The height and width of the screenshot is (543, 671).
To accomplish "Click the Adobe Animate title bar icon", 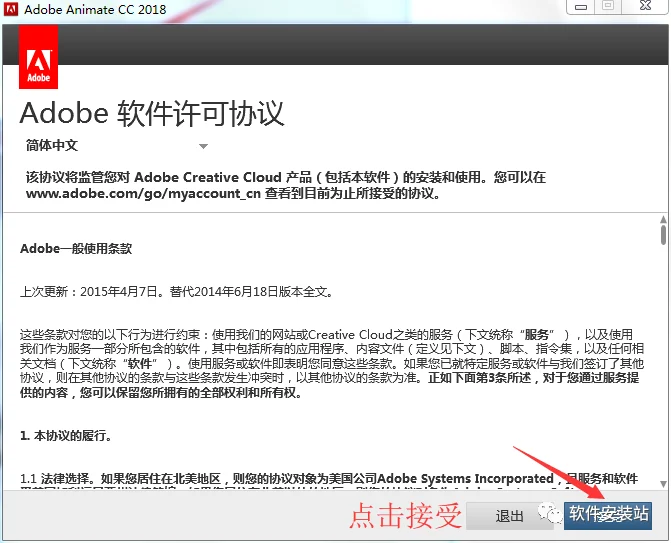I will (x=11, y=9).
